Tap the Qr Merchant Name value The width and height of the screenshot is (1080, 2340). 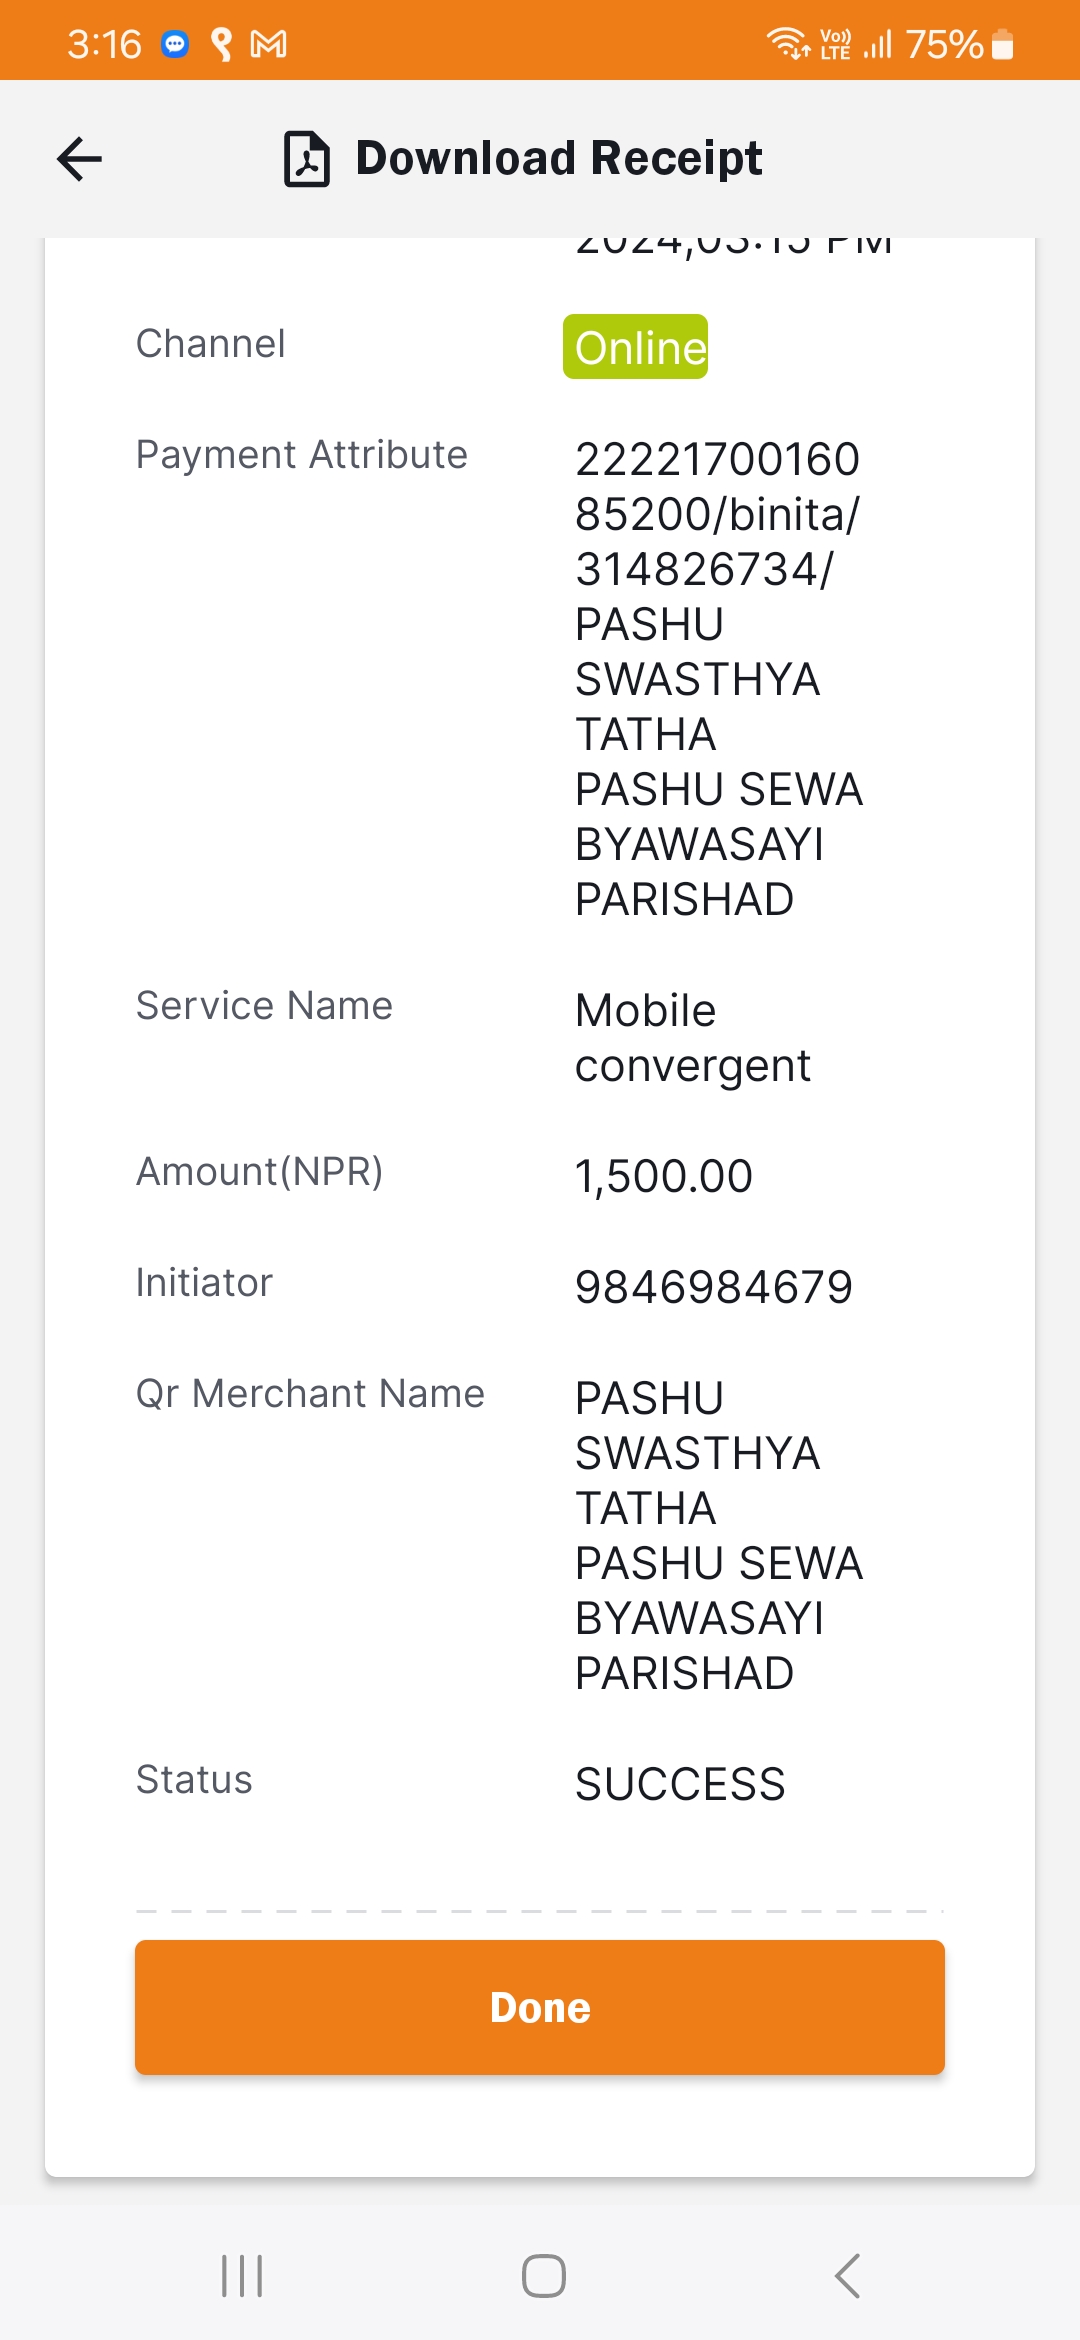click(719, 1535)
